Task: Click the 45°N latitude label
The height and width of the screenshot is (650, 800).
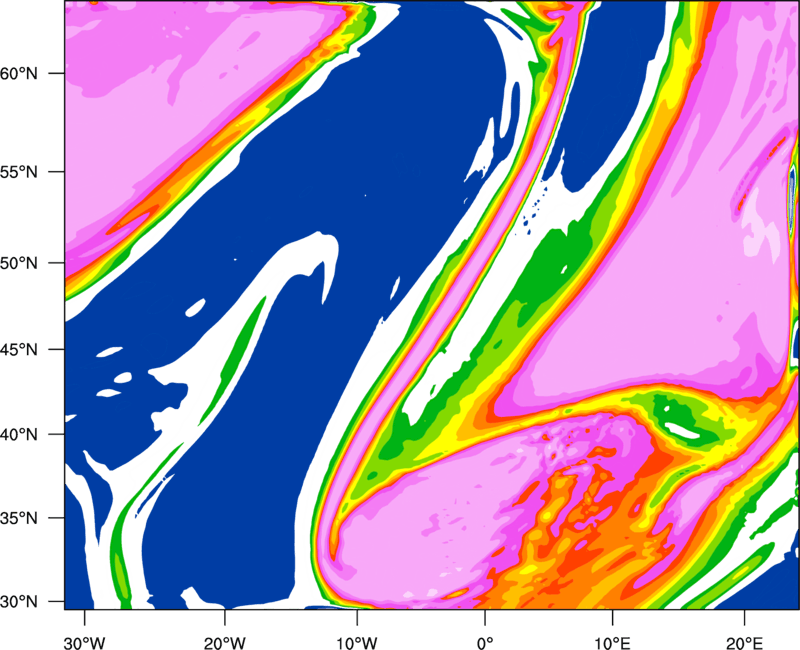Action: tap(19, 349)
